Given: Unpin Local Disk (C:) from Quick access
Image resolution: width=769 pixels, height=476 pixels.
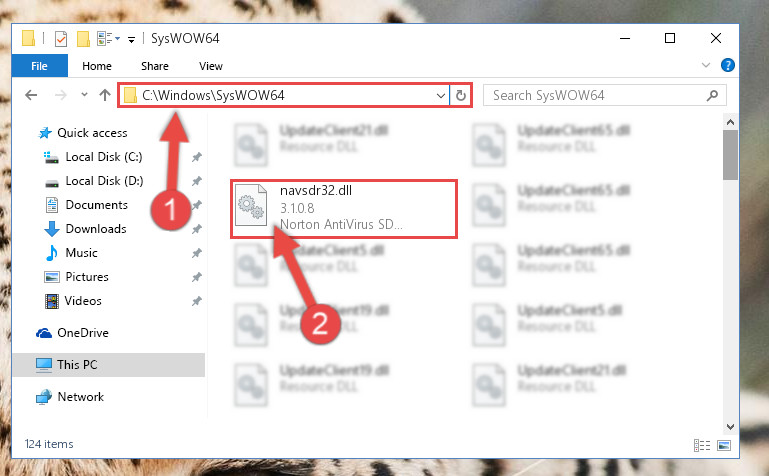Looking at the screenshot, I should [197, 157].
